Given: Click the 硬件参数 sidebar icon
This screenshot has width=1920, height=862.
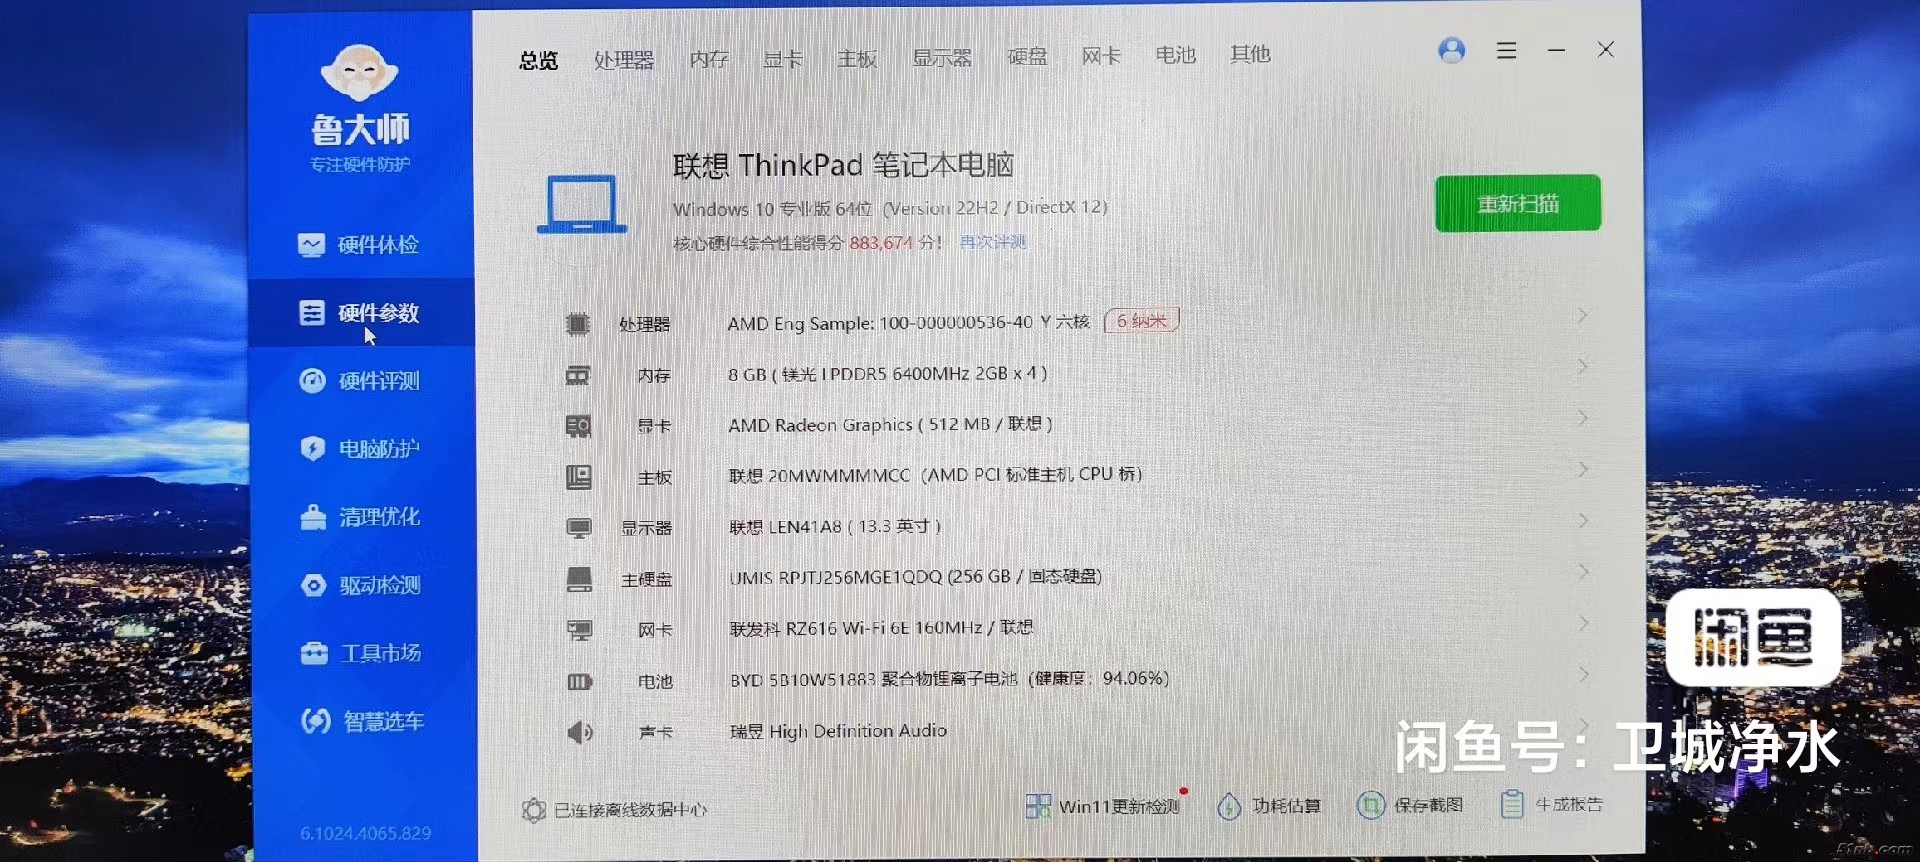Looking at the screenshot, I should click(311, 313).
